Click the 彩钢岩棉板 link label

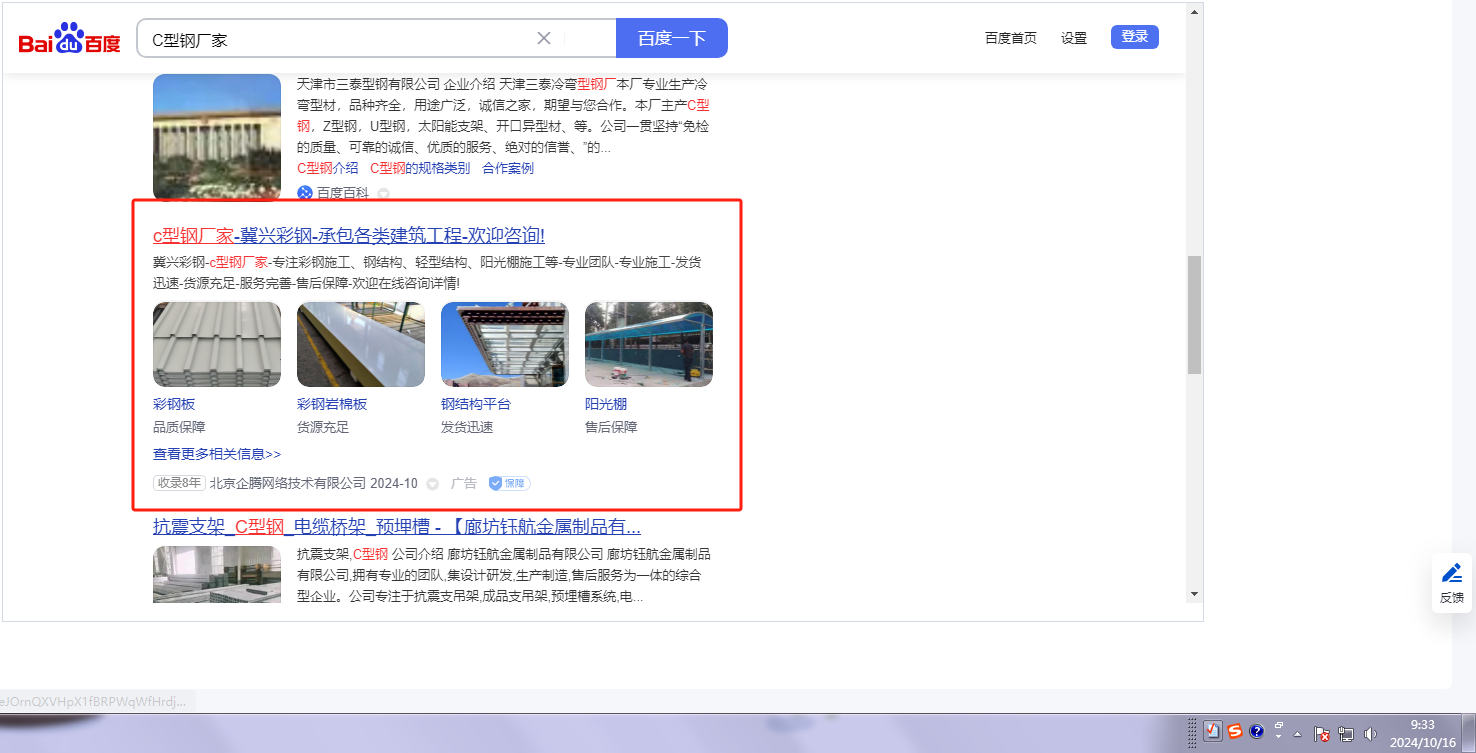pyautogui.click(x=332, y=404)
